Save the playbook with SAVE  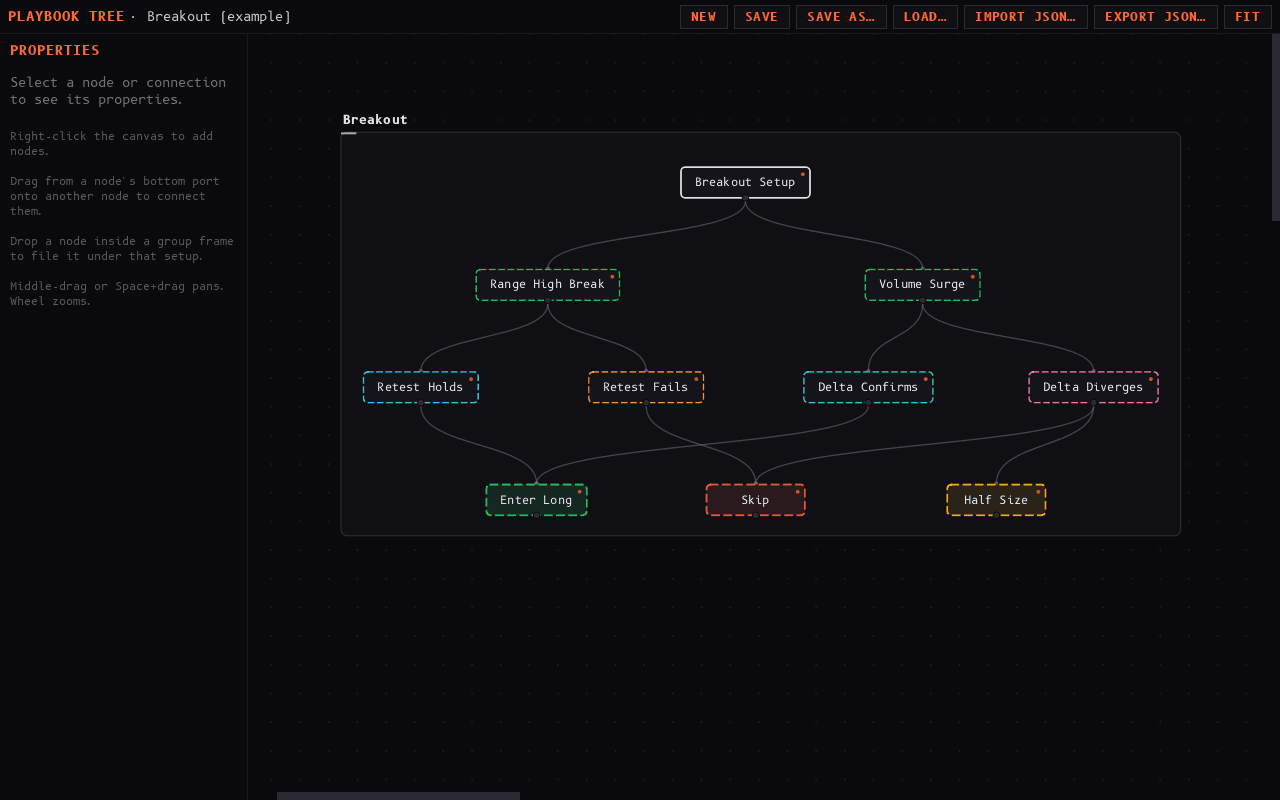click(762, 17)
